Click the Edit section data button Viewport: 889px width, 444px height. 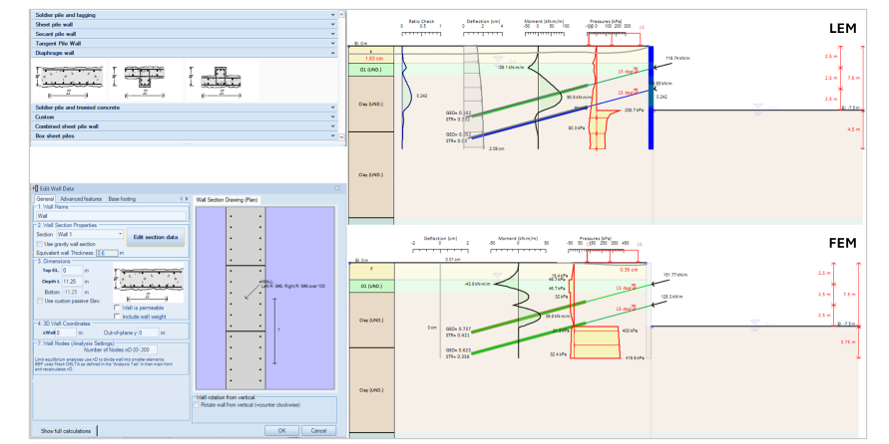point(156,237)
